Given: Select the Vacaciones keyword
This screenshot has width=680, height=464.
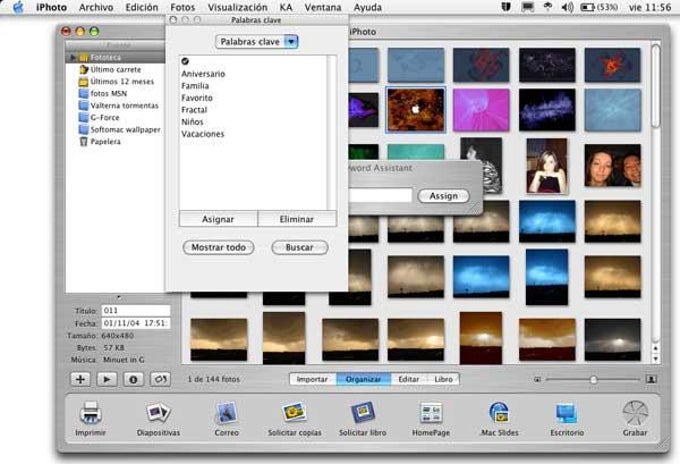Looking at the screenshot, I should coord(203,134).
